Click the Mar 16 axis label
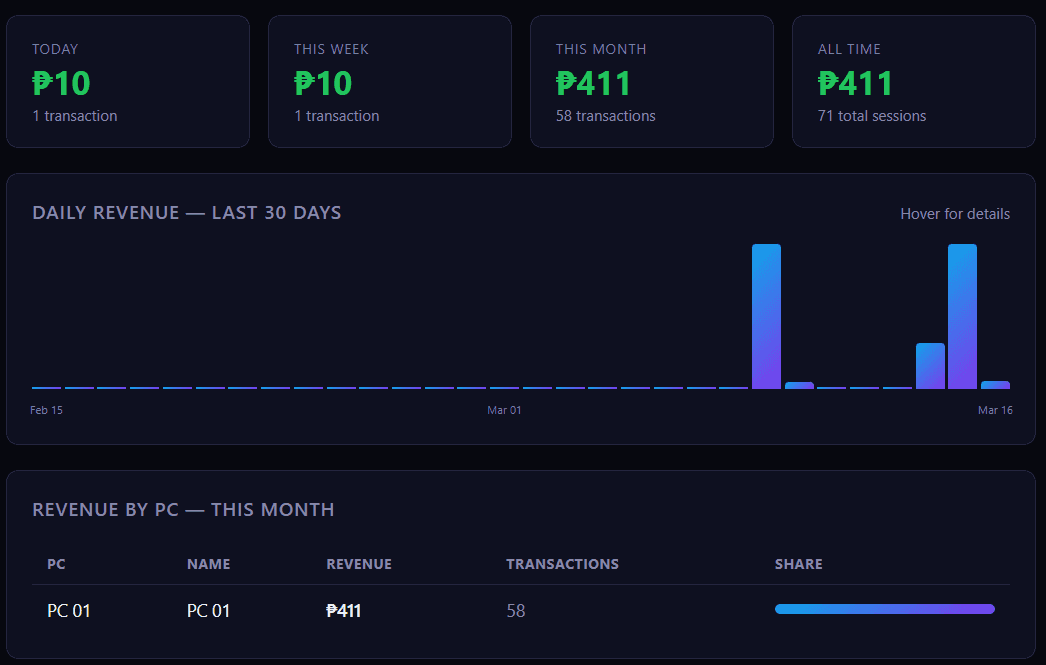This screenshot has width=1046, height=665. pyautogui.click(x=995, y=409)
